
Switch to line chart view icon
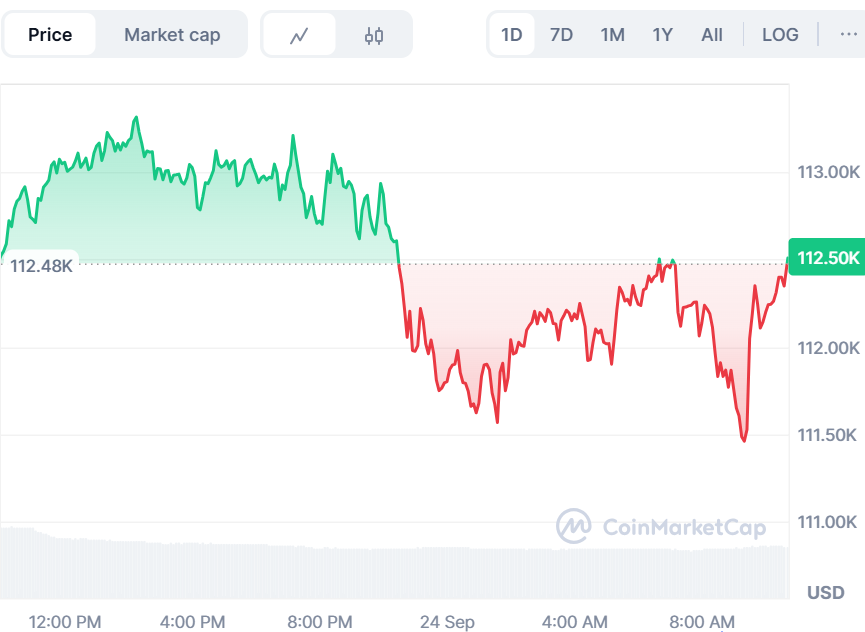click(x=299, y=35)
